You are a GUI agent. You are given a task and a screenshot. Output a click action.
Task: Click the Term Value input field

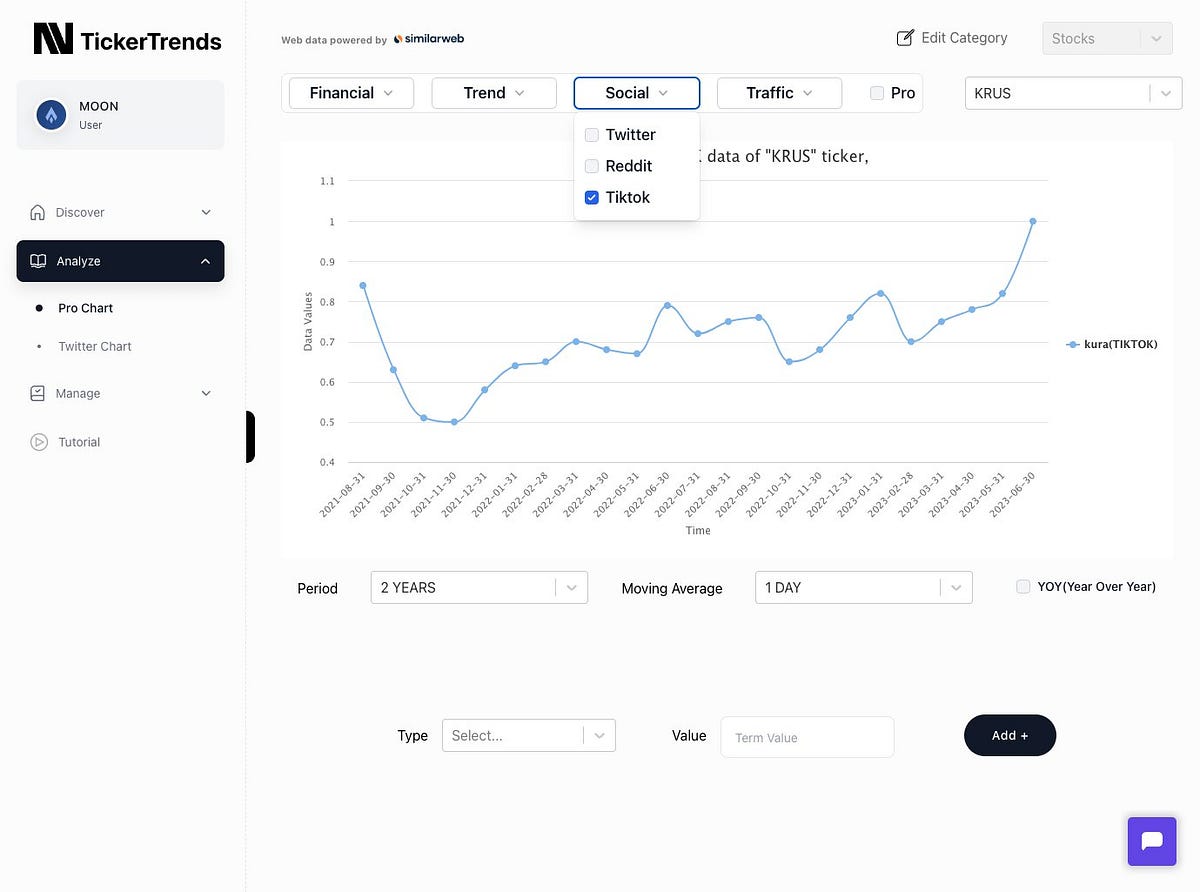pyautogui.click(x=806, y=737)
